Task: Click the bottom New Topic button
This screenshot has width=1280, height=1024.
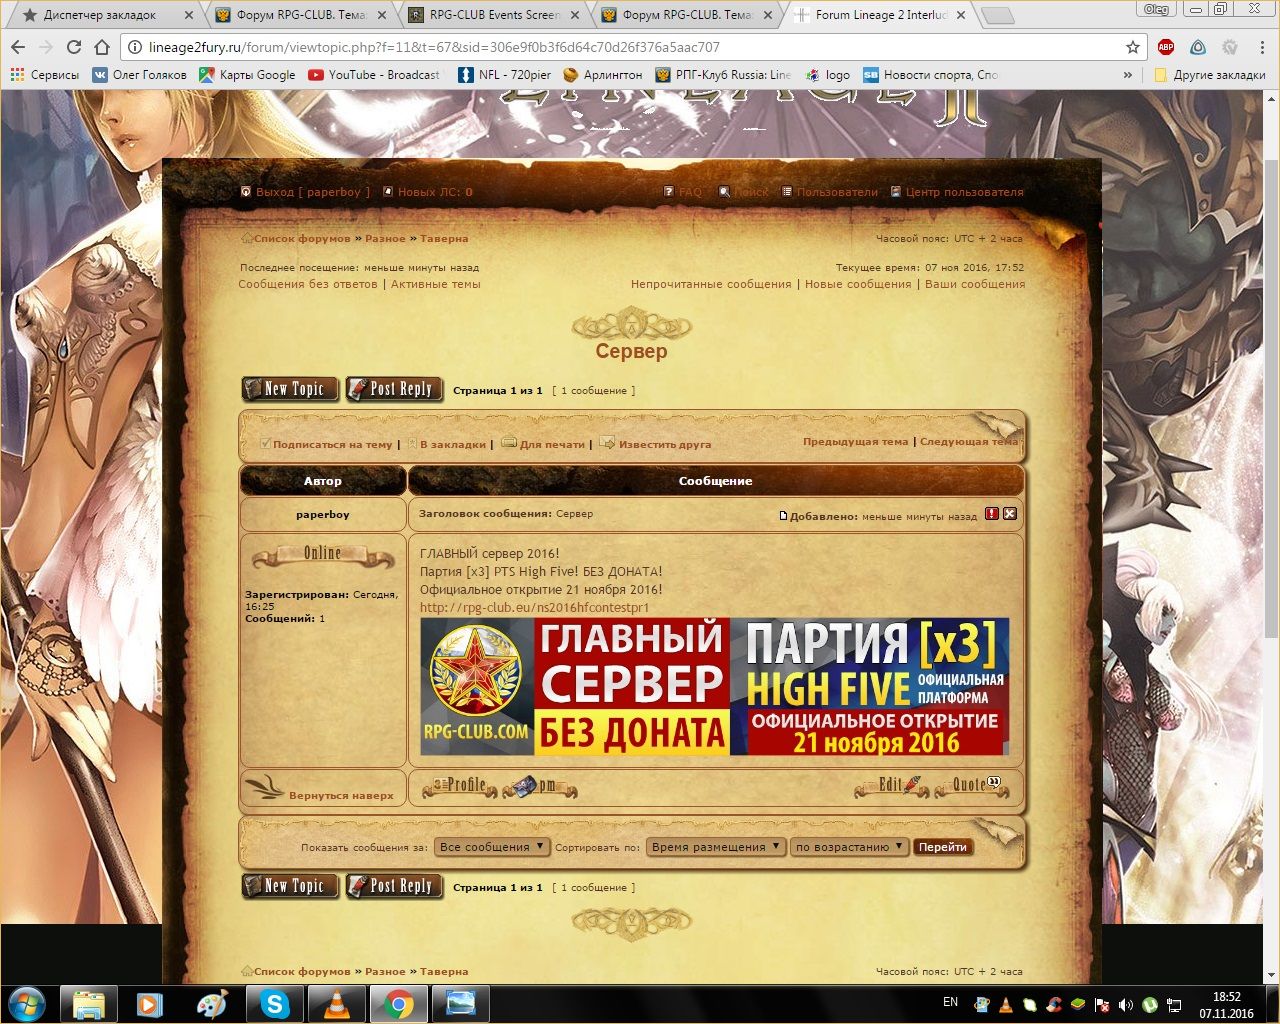Action: tap(290, 886)
